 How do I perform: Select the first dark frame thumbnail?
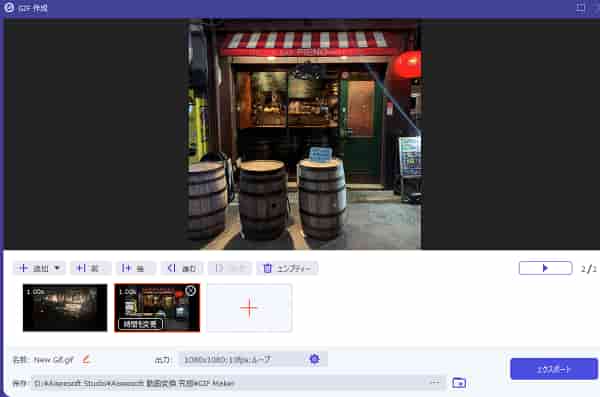(65, 307)
